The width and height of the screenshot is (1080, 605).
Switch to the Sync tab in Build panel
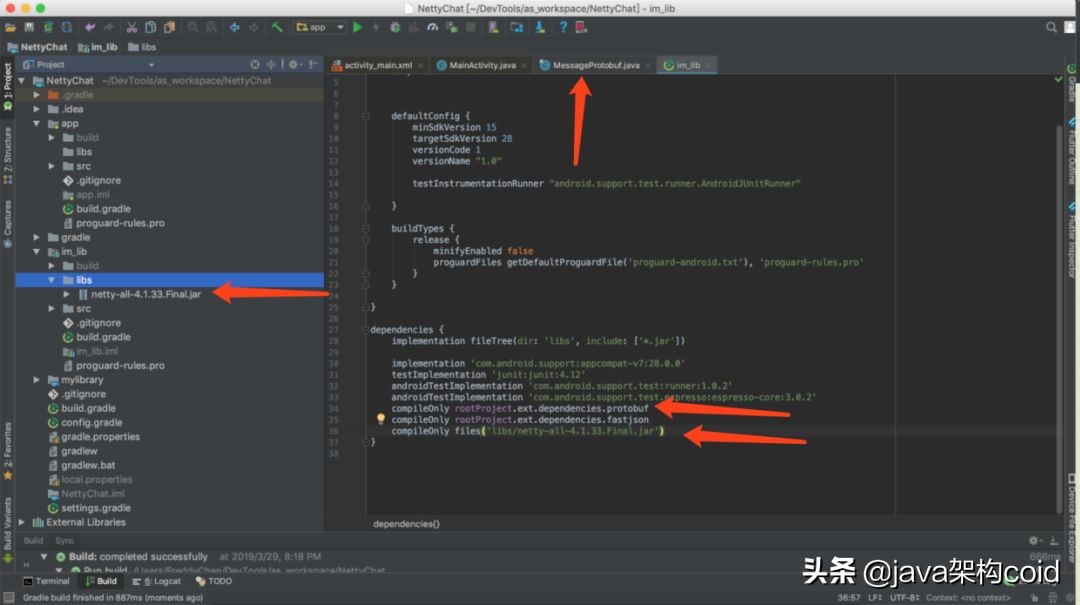click(64, 541)
